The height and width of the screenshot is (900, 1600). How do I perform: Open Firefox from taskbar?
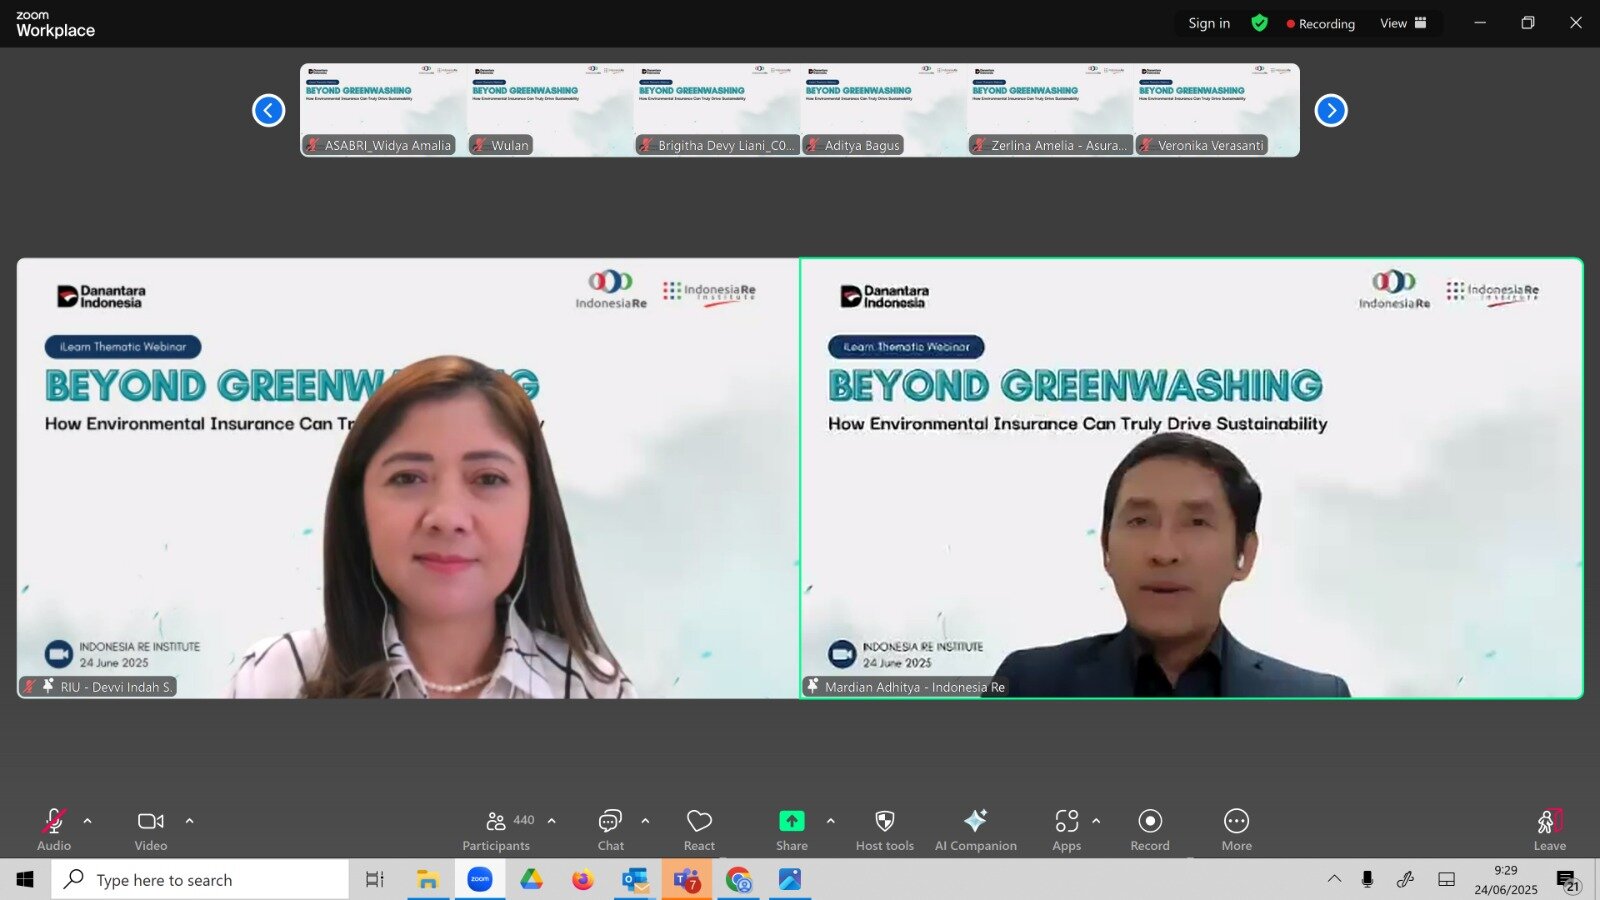click(x=583, y=880)
